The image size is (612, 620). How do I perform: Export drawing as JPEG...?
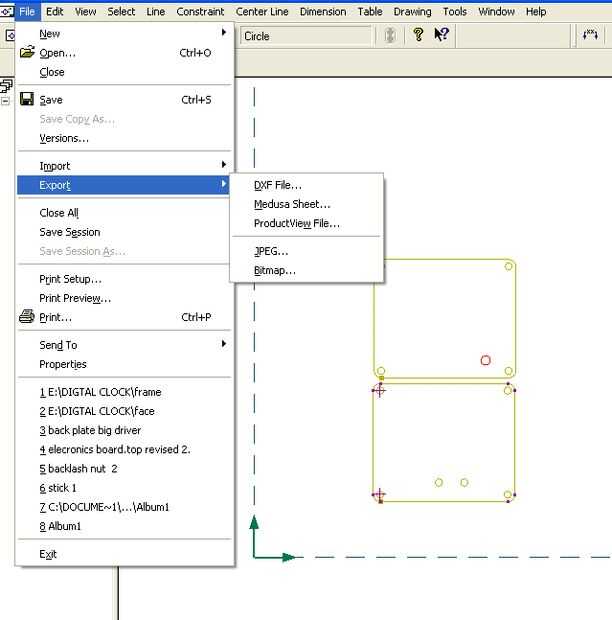click(x=306, y=251)
